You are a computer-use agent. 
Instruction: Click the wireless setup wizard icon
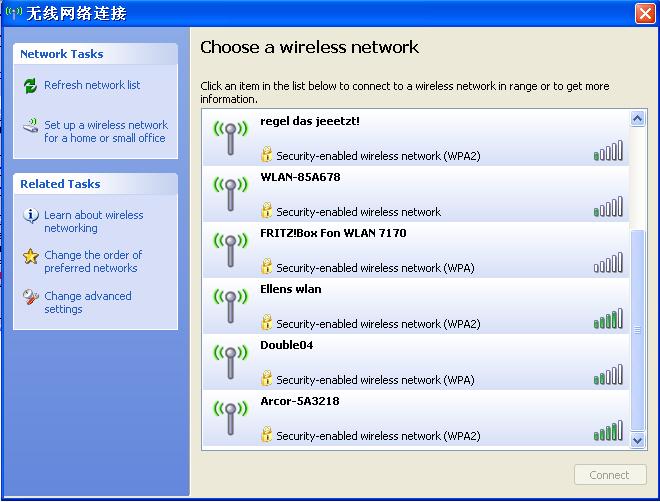31,125
